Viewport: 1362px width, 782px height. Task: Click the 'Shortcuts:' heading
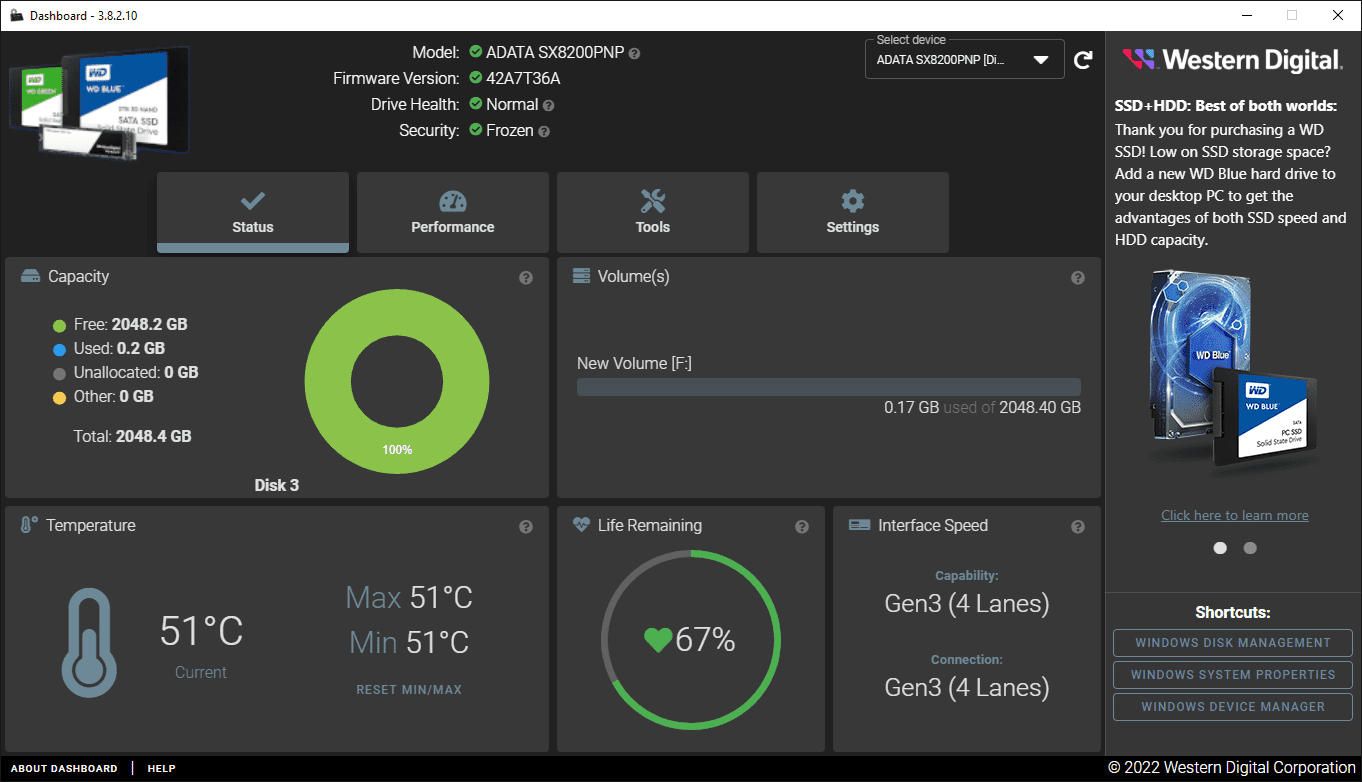(1233, 613)
